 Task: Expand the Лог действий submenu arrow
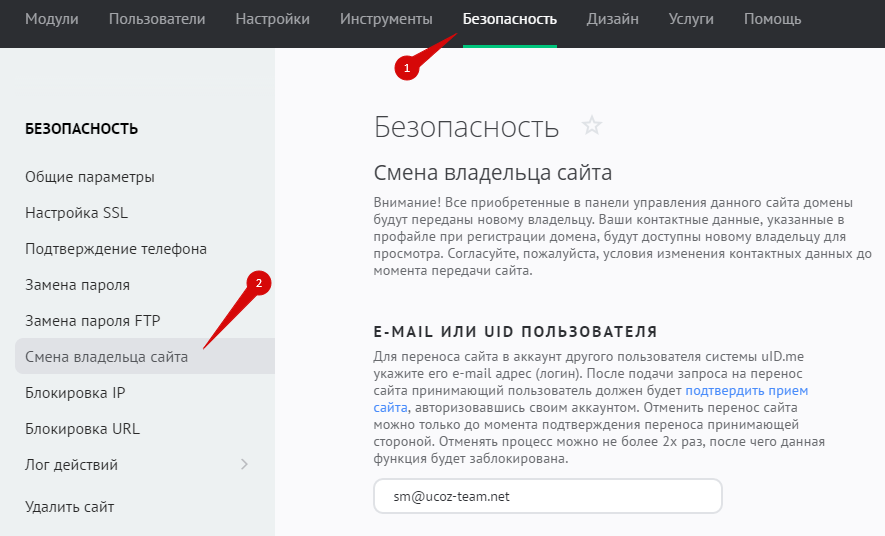(245, 465)
